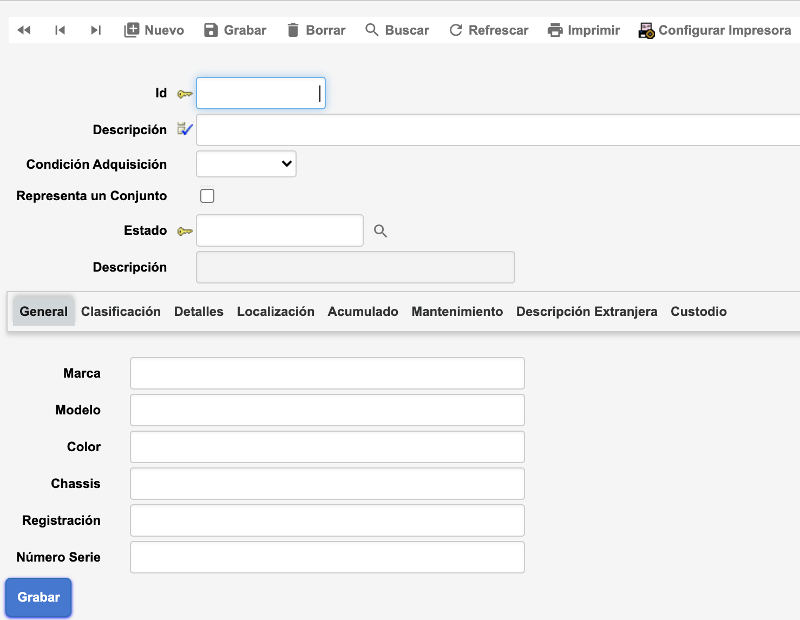Open the Localización tab
Screen dimensions: 800x620
click(x=275, y=311)
